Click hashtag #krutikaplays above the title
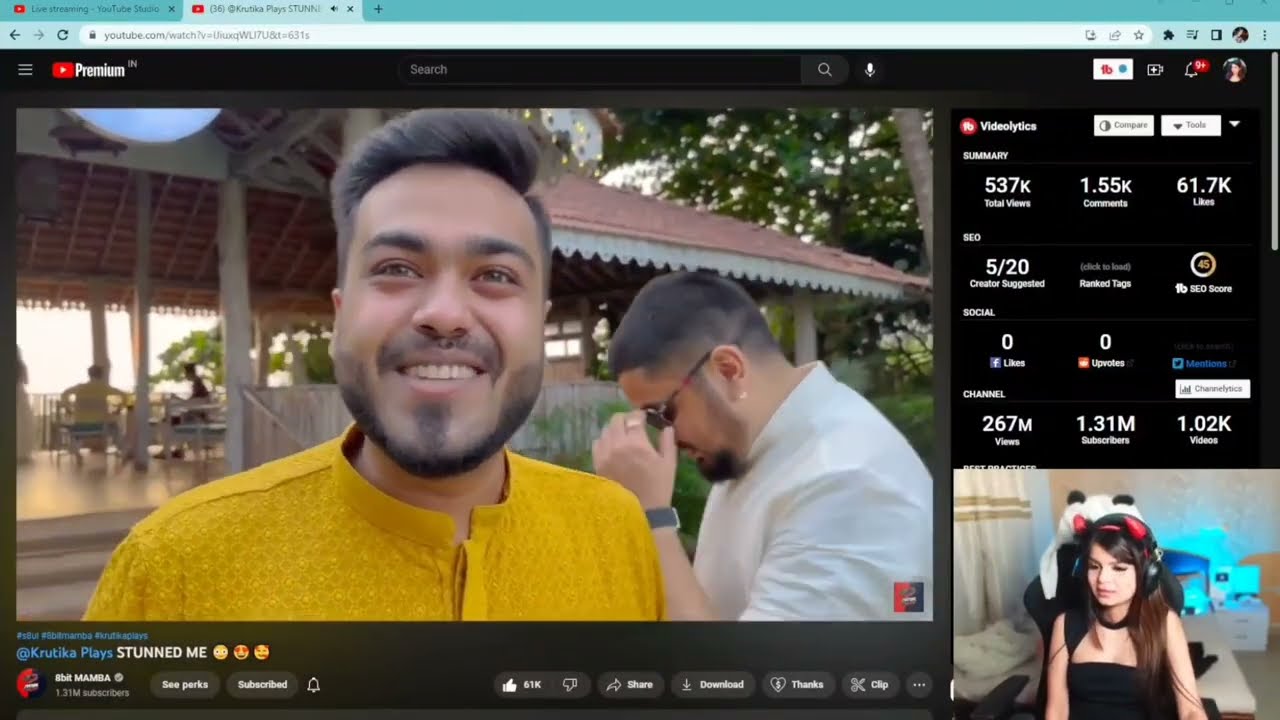The image size is (1280, 720). pyautogui.click(x=122, y=636)
